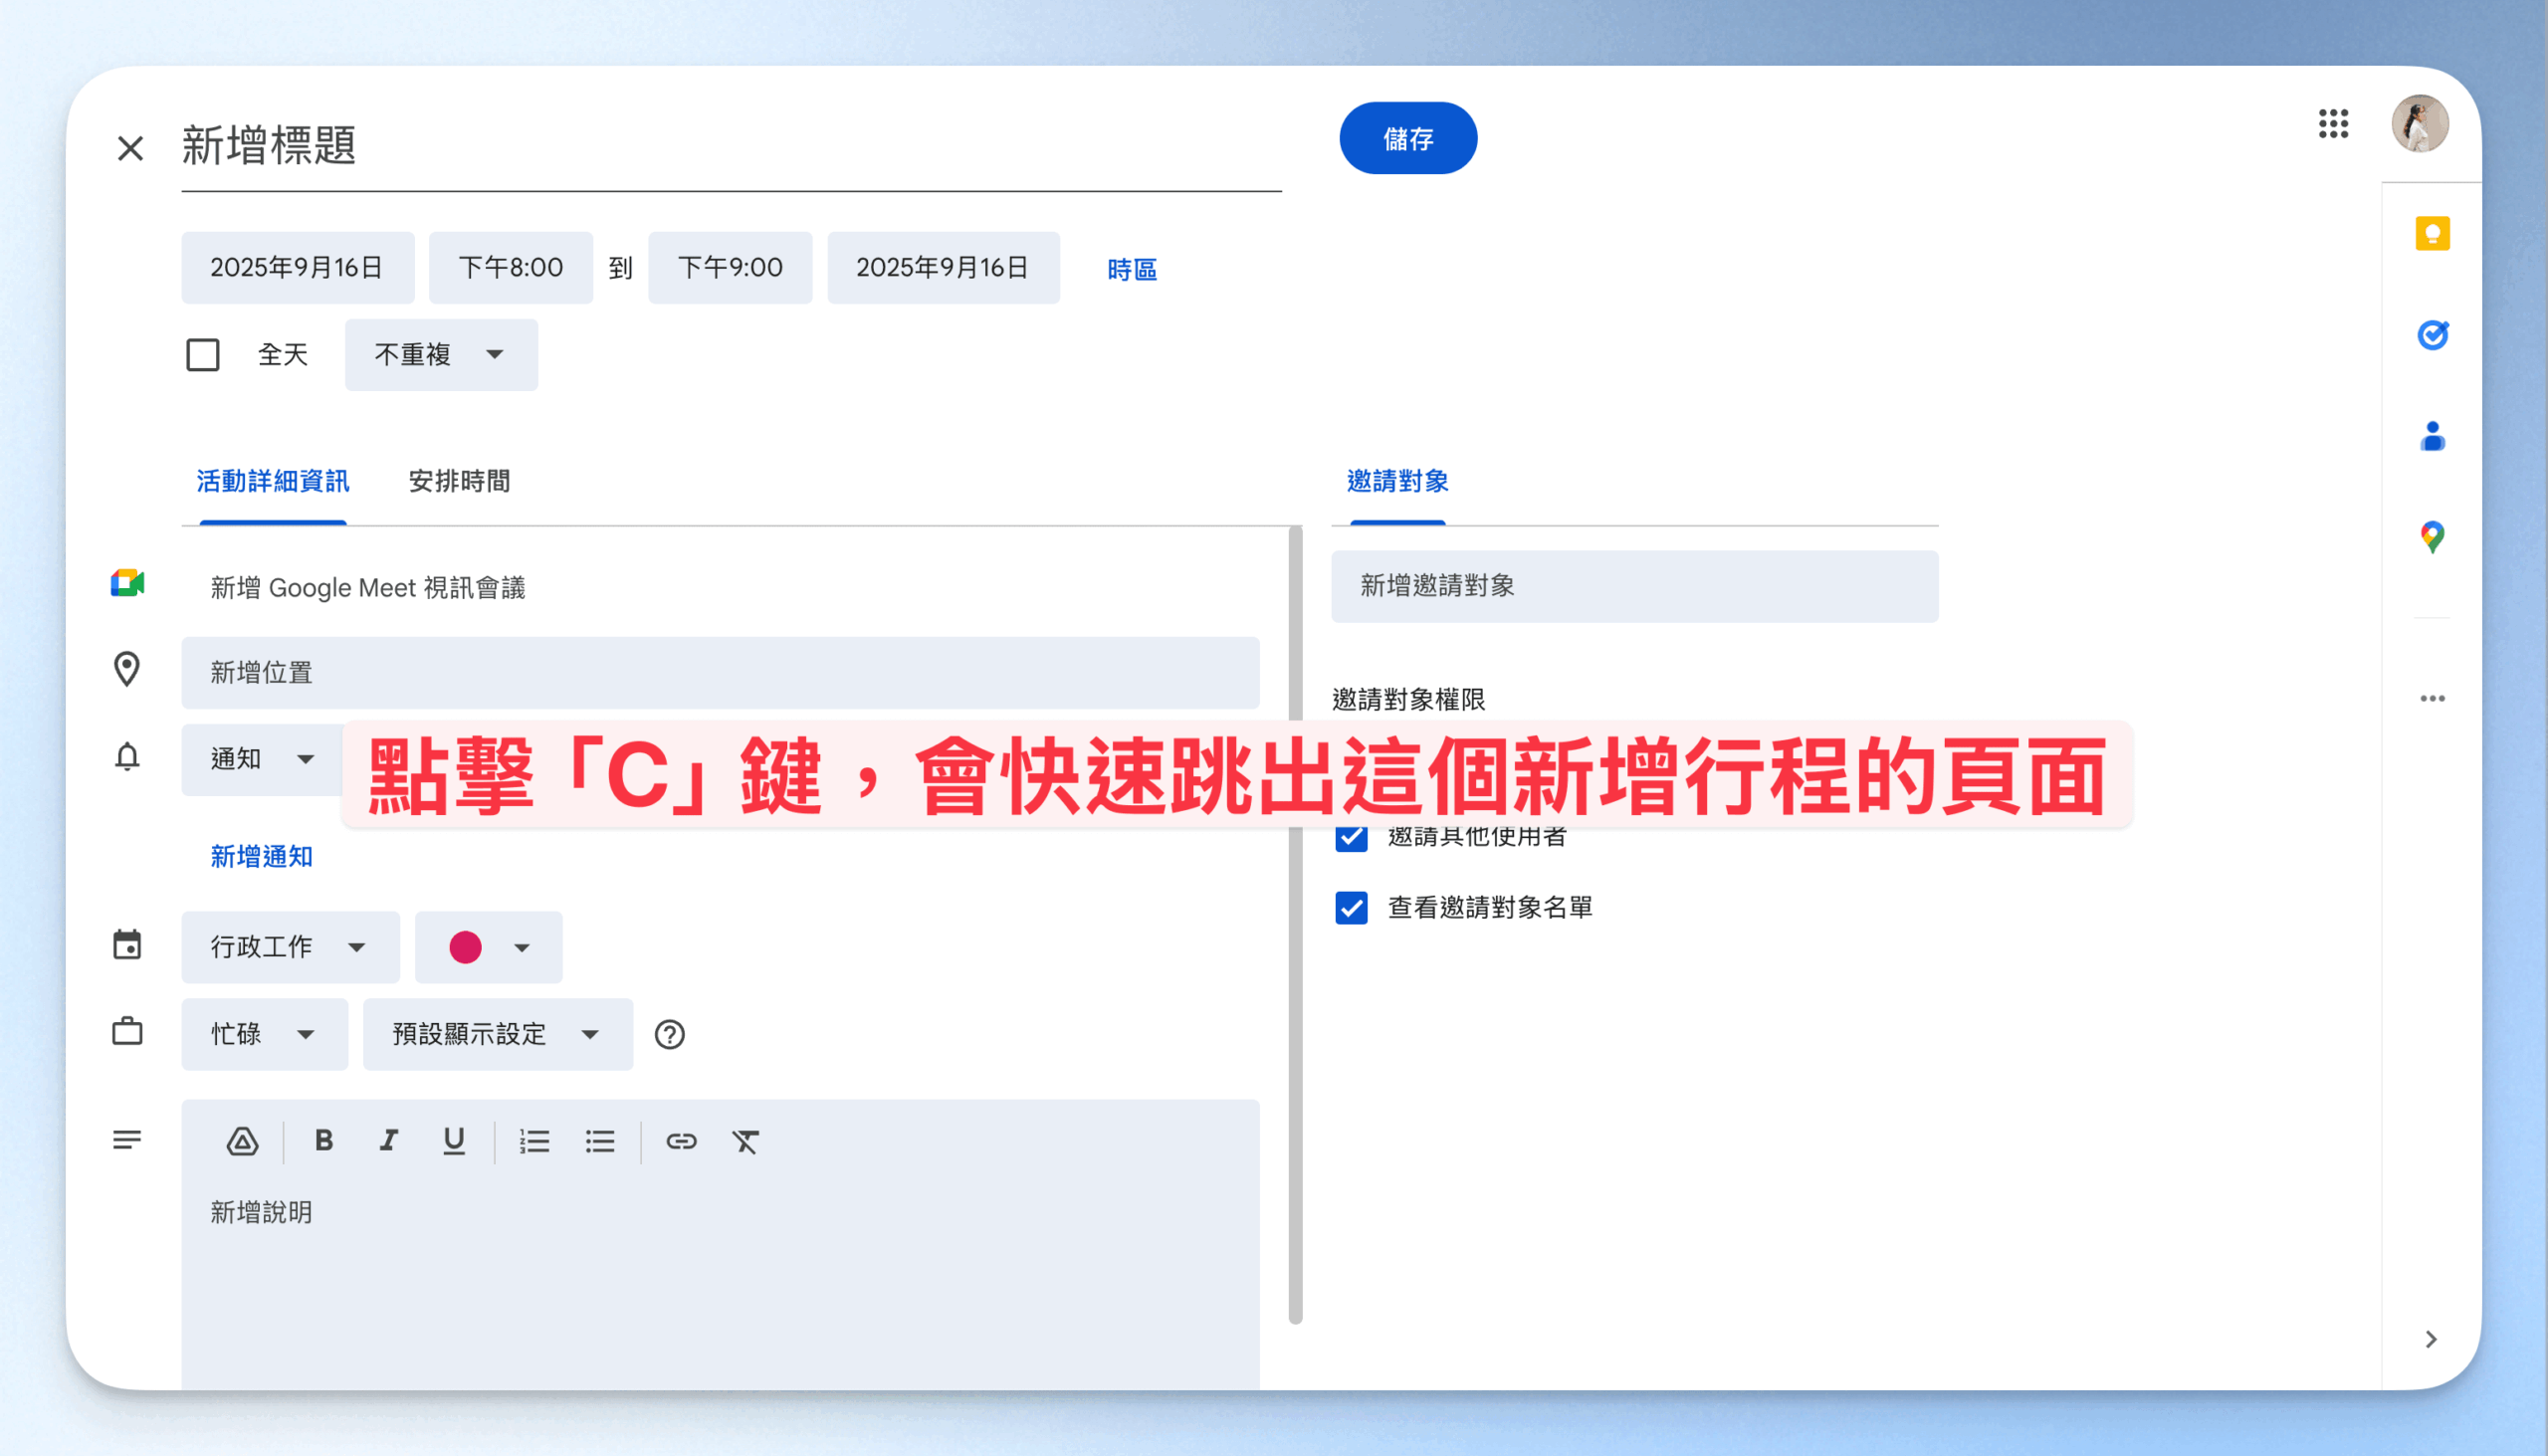
Task: Click the blue 儲存 button
Action: [1408, 139]
